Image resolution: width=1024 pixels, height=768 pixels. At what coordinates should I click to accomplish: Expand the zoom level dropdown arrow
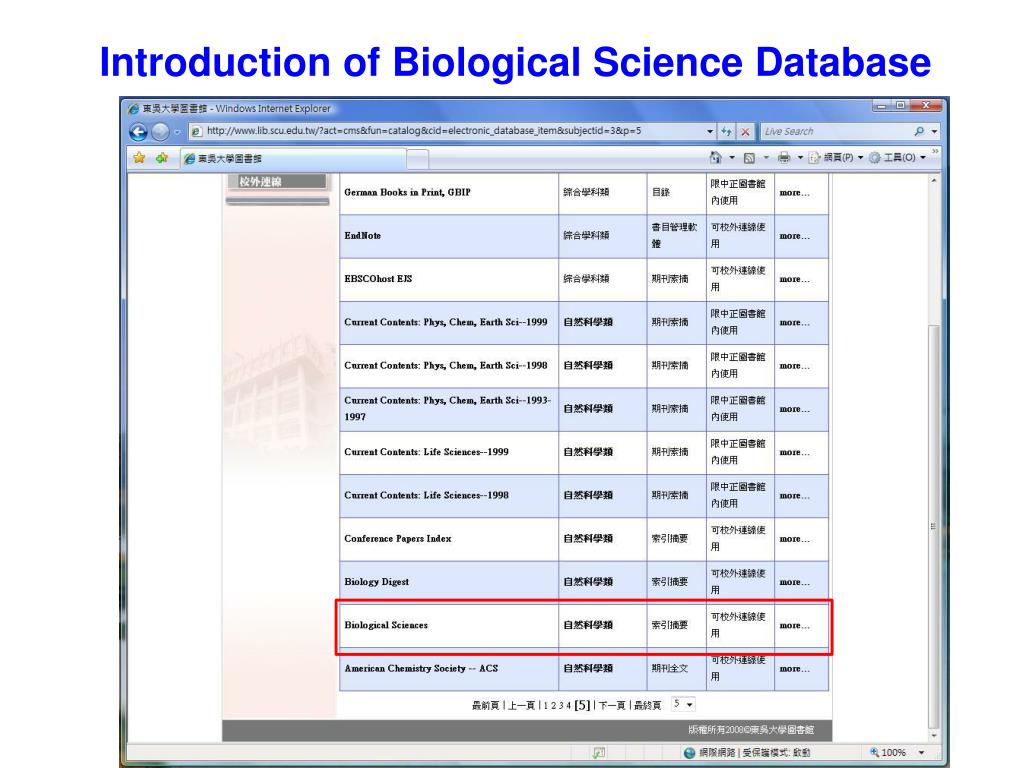pyautogui.click(x=921, y=753)
